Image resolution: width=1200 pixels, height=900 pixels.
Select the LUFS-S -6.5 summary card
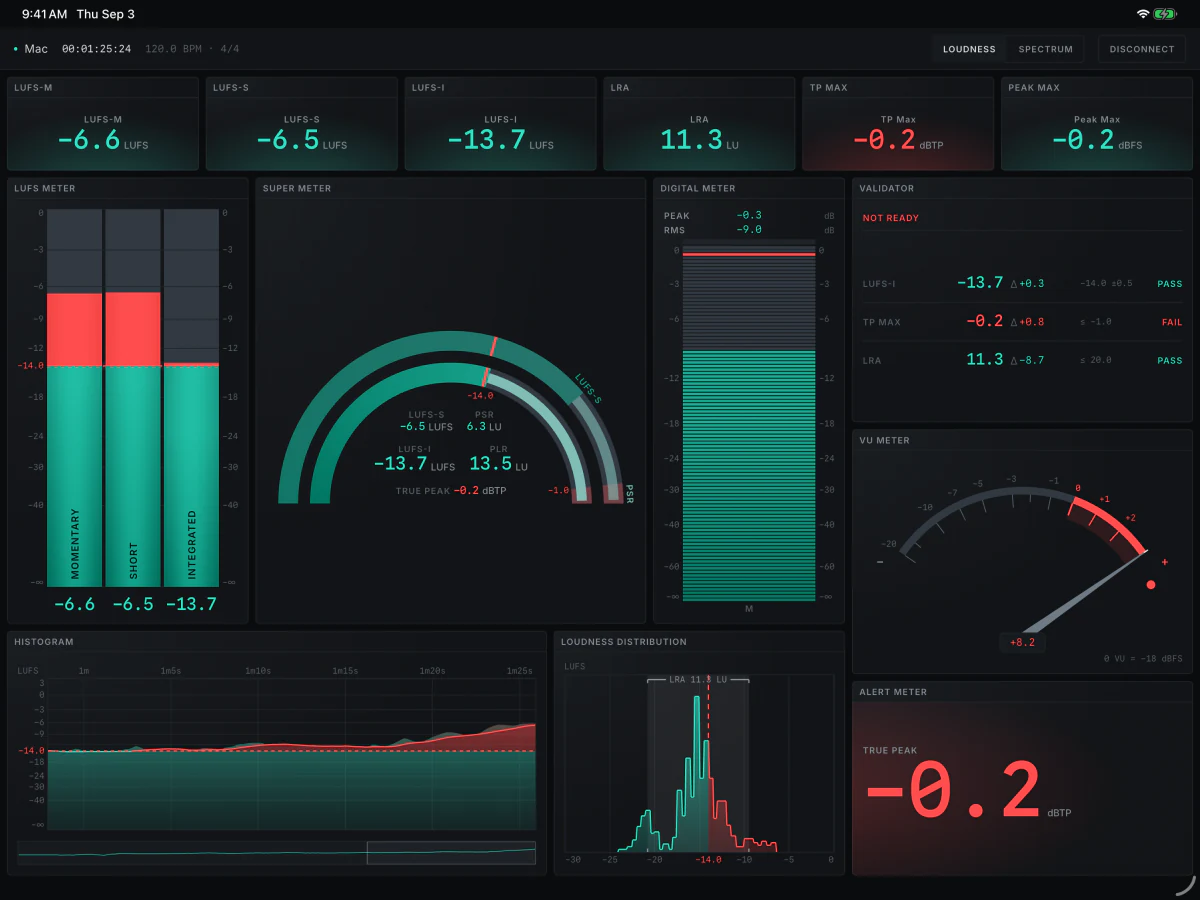[302, 124]
